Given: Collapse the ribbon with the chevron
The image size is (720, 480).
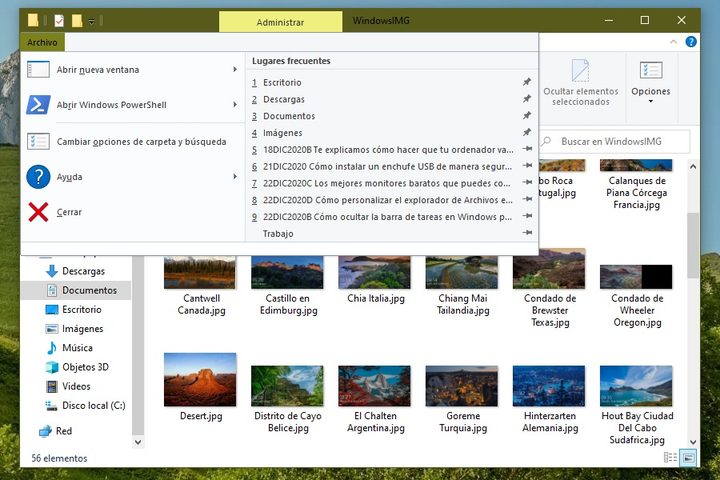Looking at the screenshot, I should tap(673, 42).
